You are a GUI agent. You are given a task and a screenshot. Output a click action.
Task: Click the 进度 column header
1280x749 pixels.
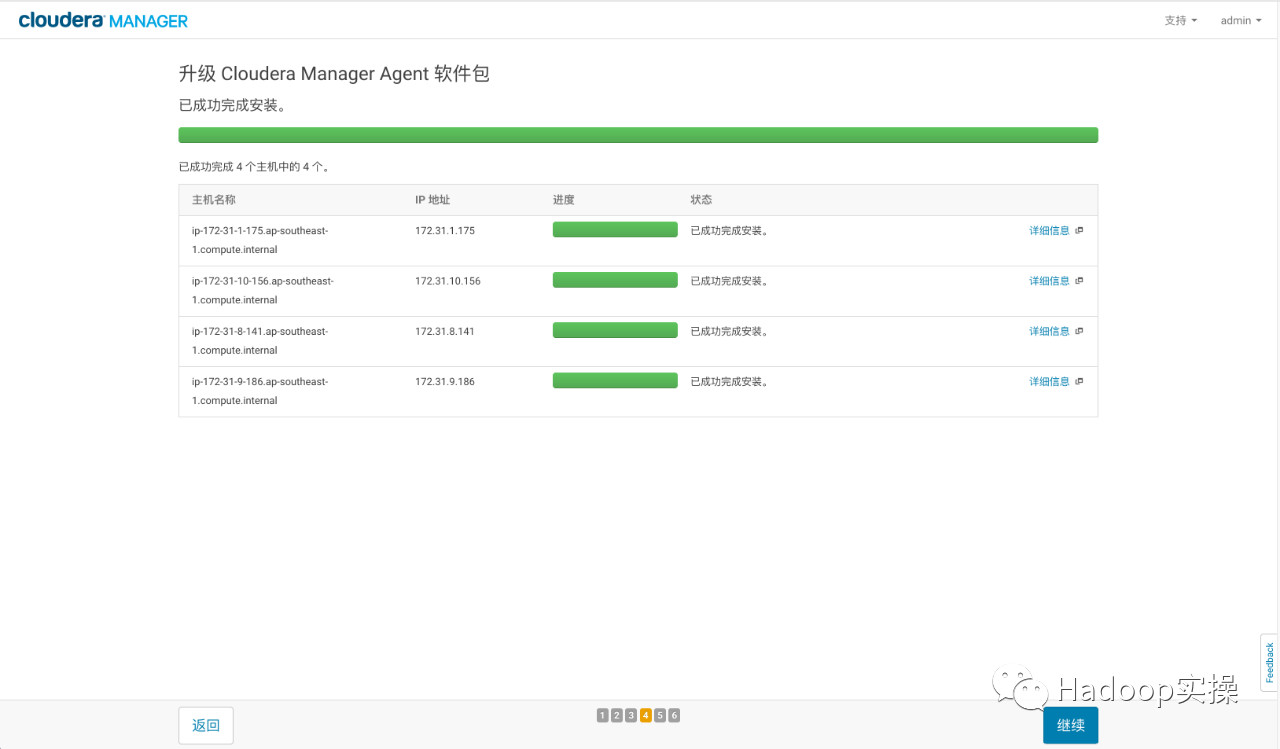(564, 200)
